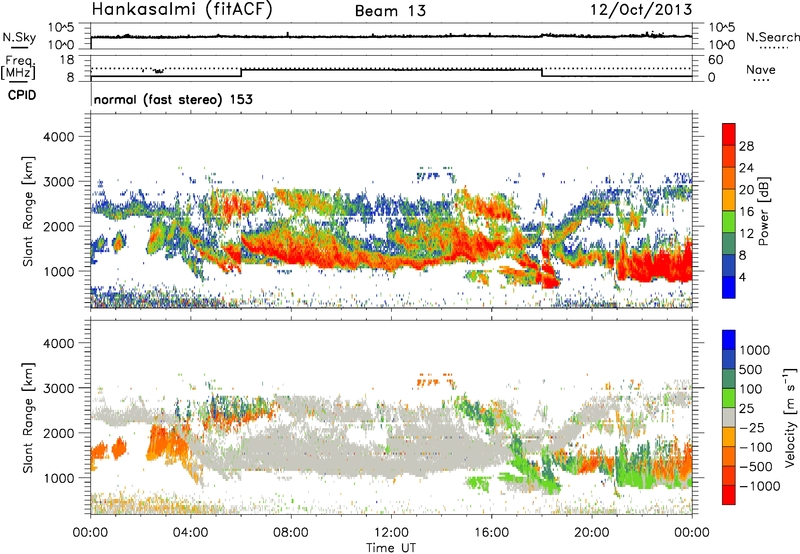
Task: Click the Slant Range label of the power panel
Action: point(28,211)
